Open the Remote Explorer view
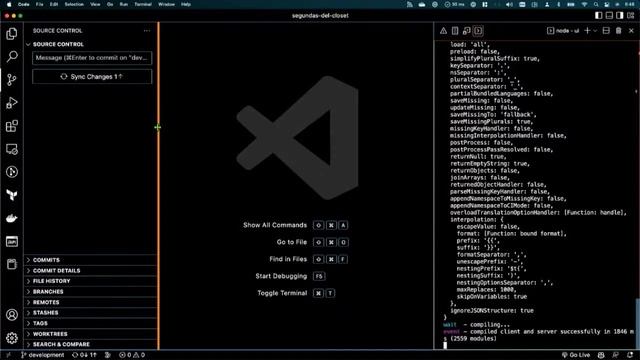This screenshot has width=640, height=360. pos(12,149)
